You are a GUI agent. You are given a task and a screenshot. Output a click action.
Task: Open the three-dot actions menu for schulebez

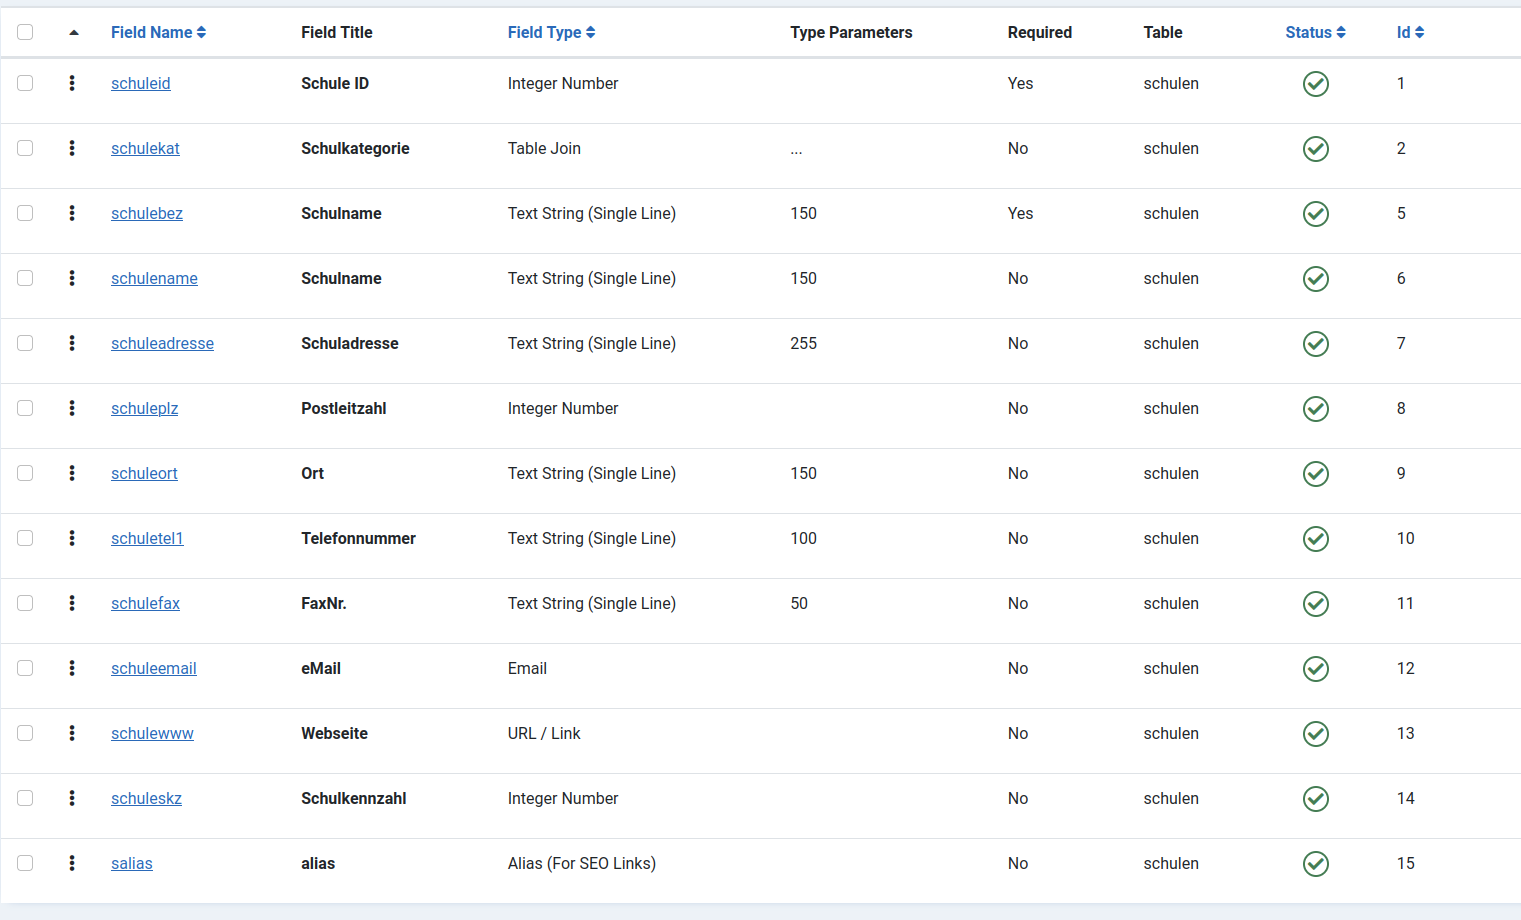pos(72,213)
